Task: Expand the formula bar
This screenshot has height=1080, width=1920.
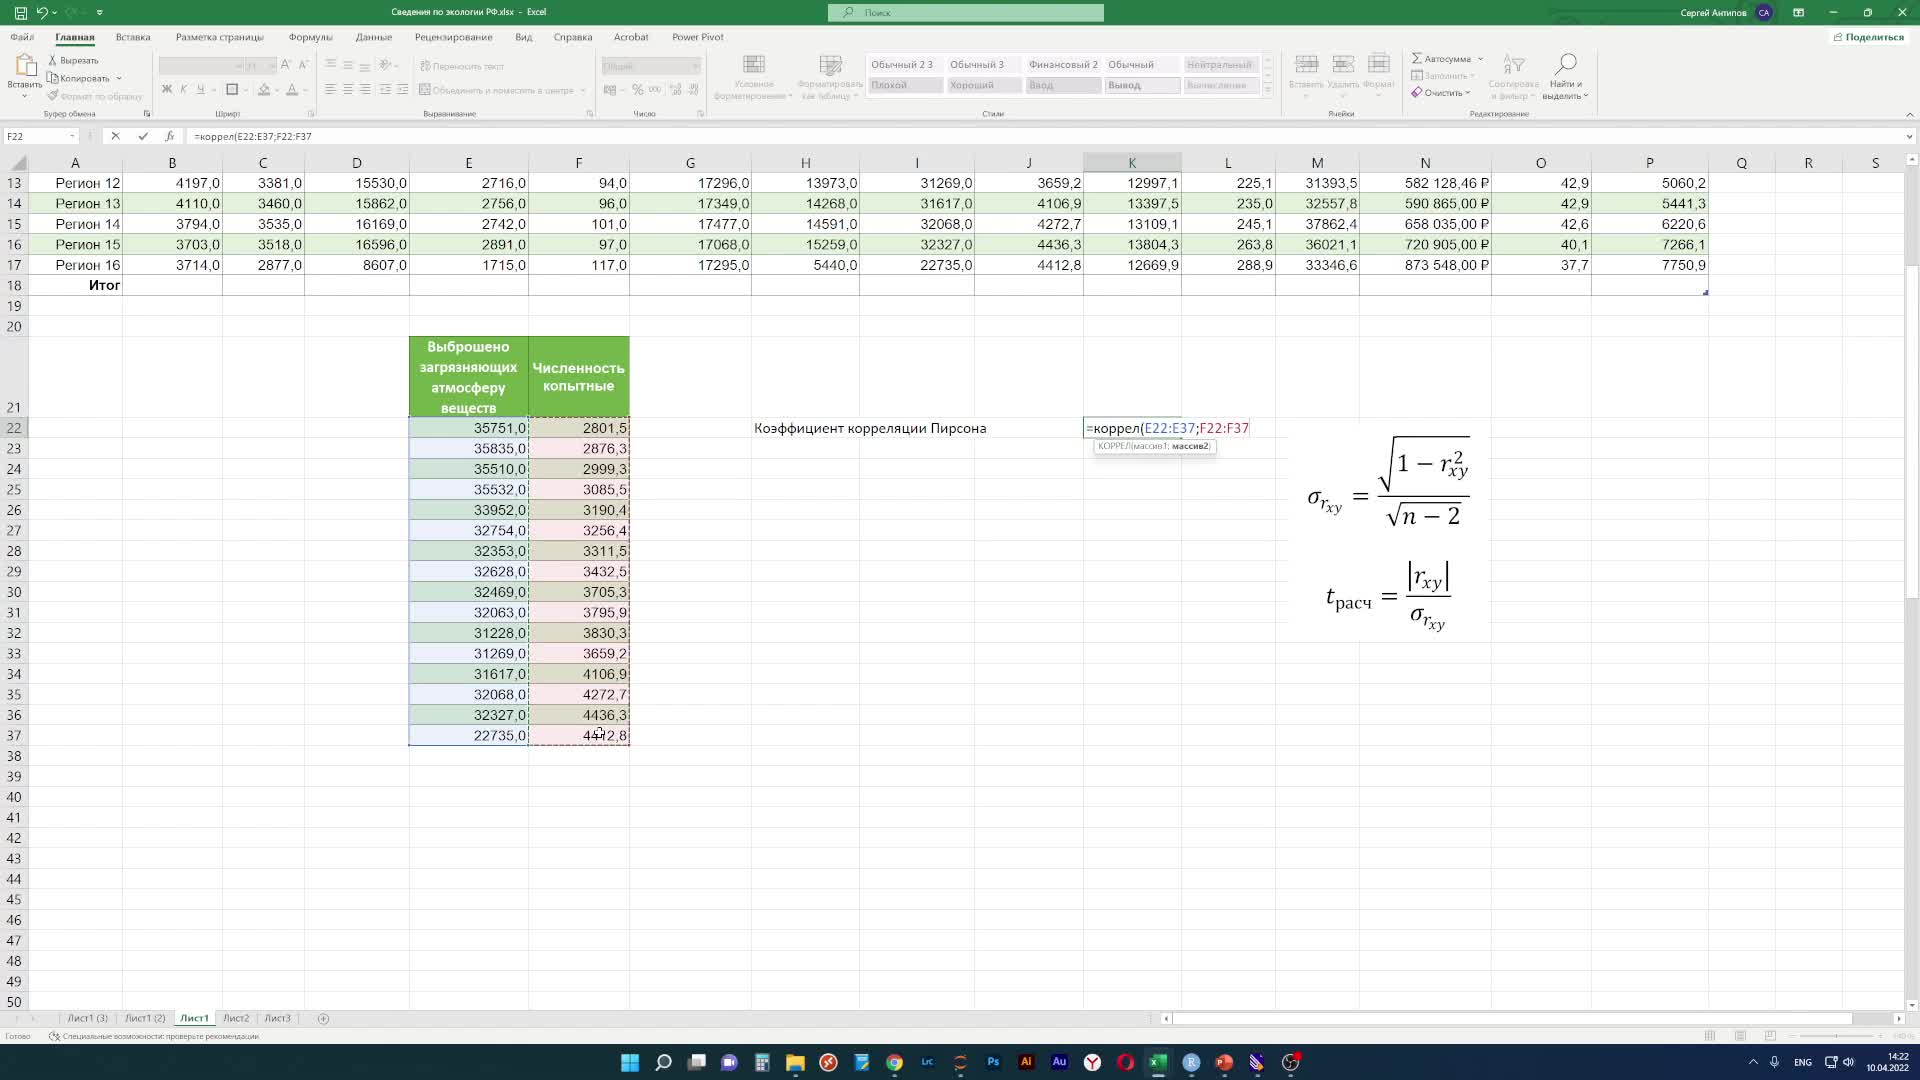Action: (1909, 136)
